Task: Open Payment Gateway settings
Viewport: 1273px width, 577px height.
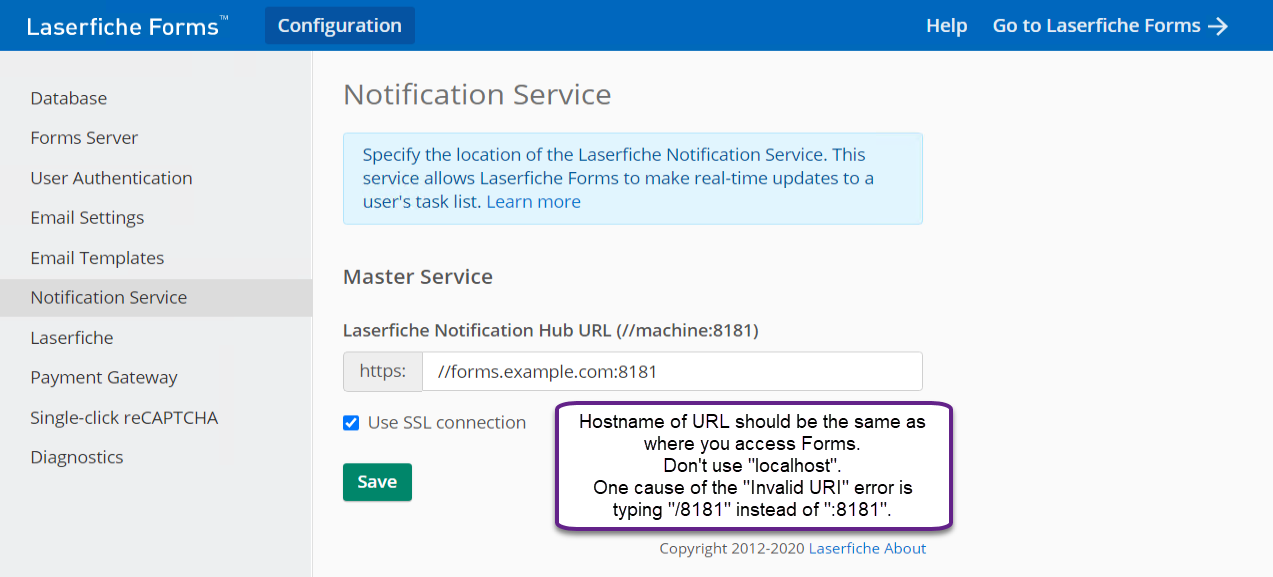Action: click(104, 378)
